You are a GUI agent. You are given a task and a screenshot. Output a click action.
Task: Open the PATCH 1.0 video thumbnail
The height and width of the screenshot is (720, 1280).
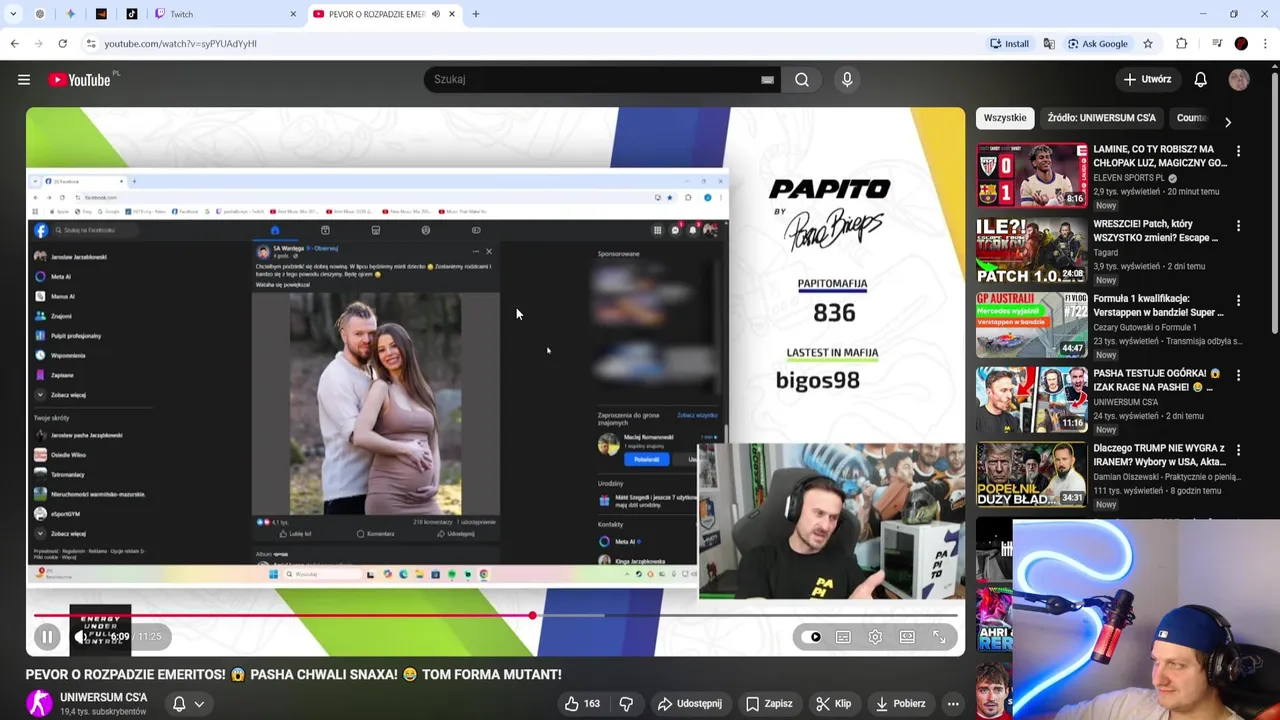click(x=1031, y=250)
